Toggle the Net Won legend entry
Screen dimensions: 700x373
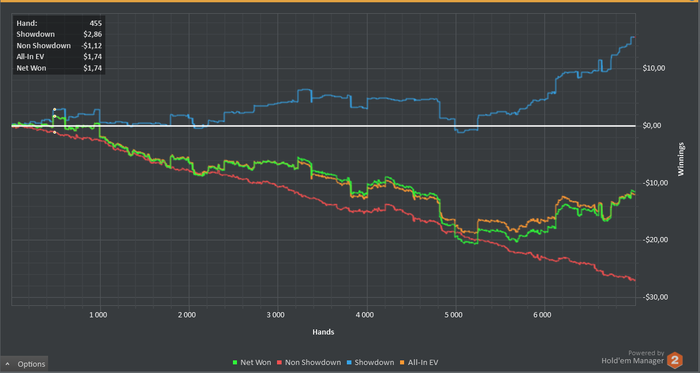[x=252, y=362]
